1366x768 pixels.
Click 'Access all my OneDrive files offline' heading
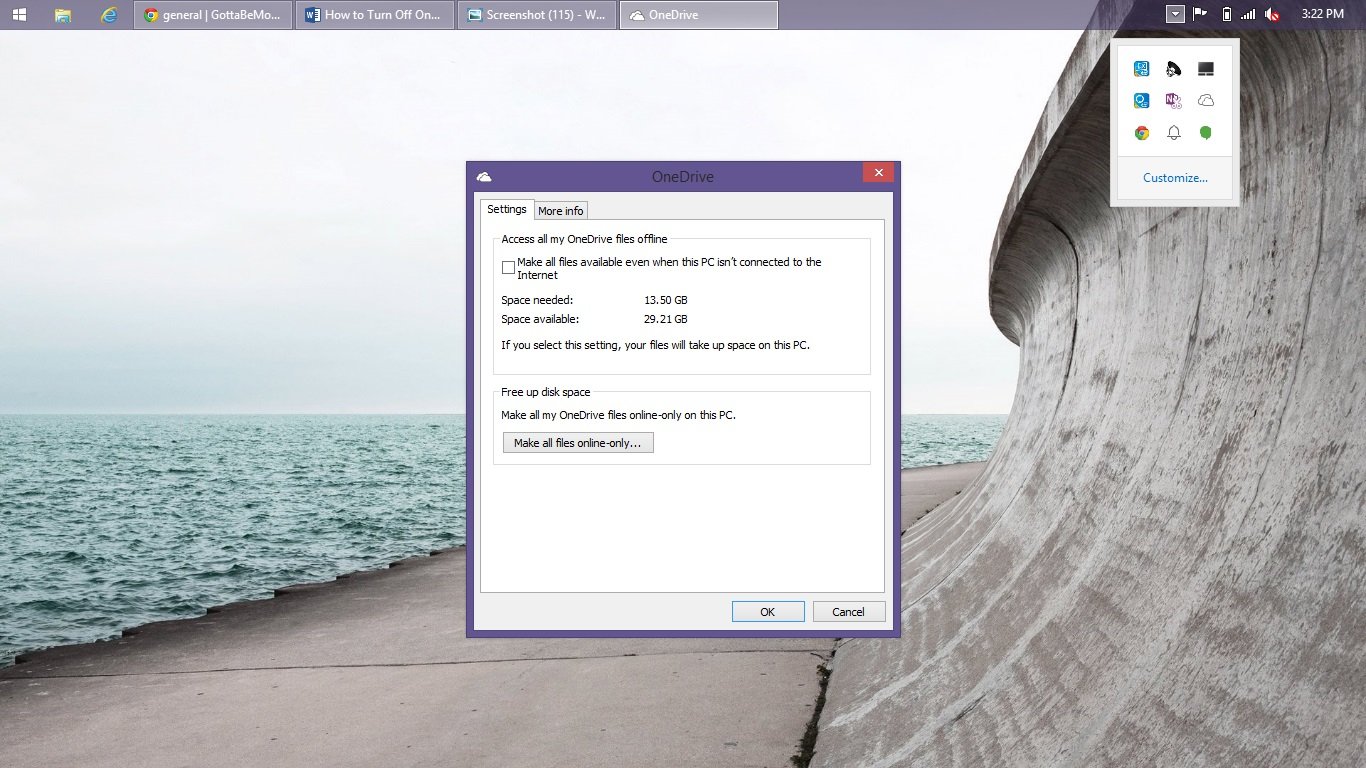coord(584,239)
